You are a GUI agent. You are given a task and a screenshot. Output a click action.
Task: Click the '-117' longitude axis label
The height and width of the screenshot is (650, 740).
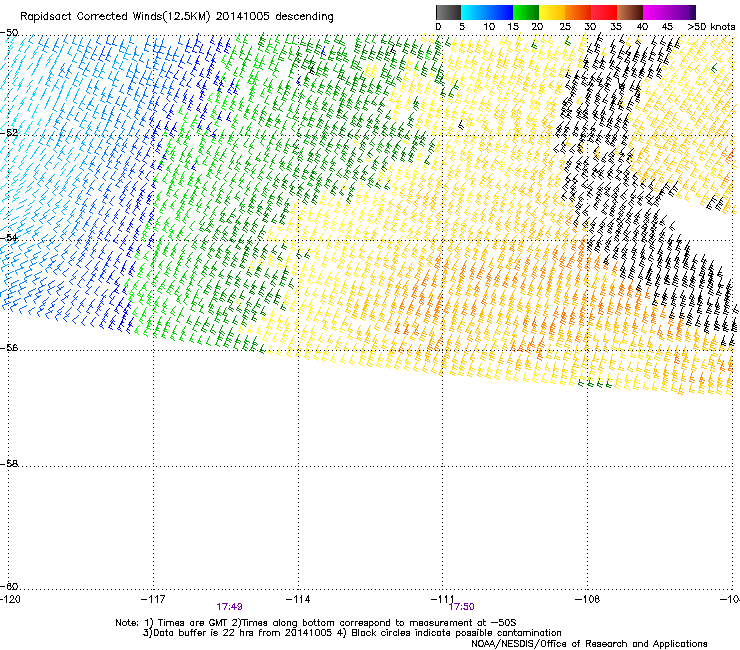153,599
